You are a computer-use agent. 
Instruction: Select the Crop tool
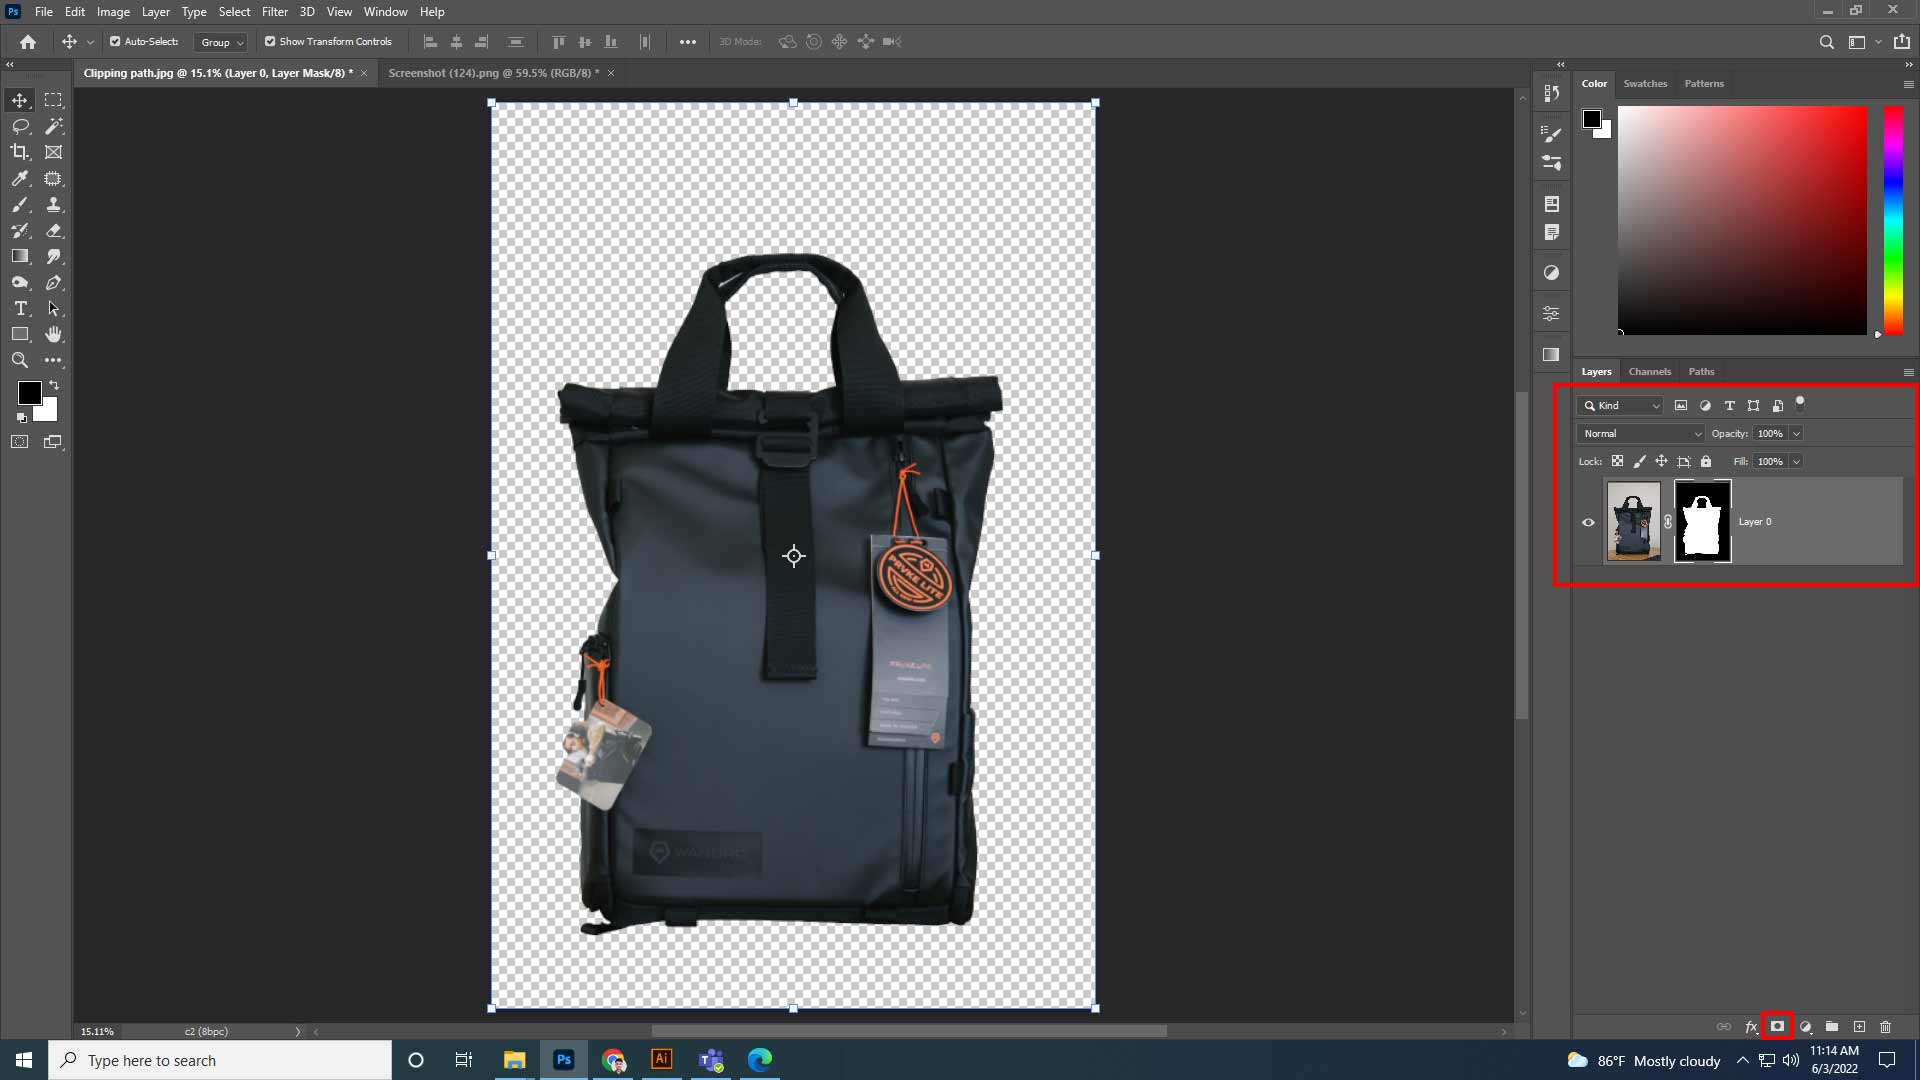pos(19,152)
